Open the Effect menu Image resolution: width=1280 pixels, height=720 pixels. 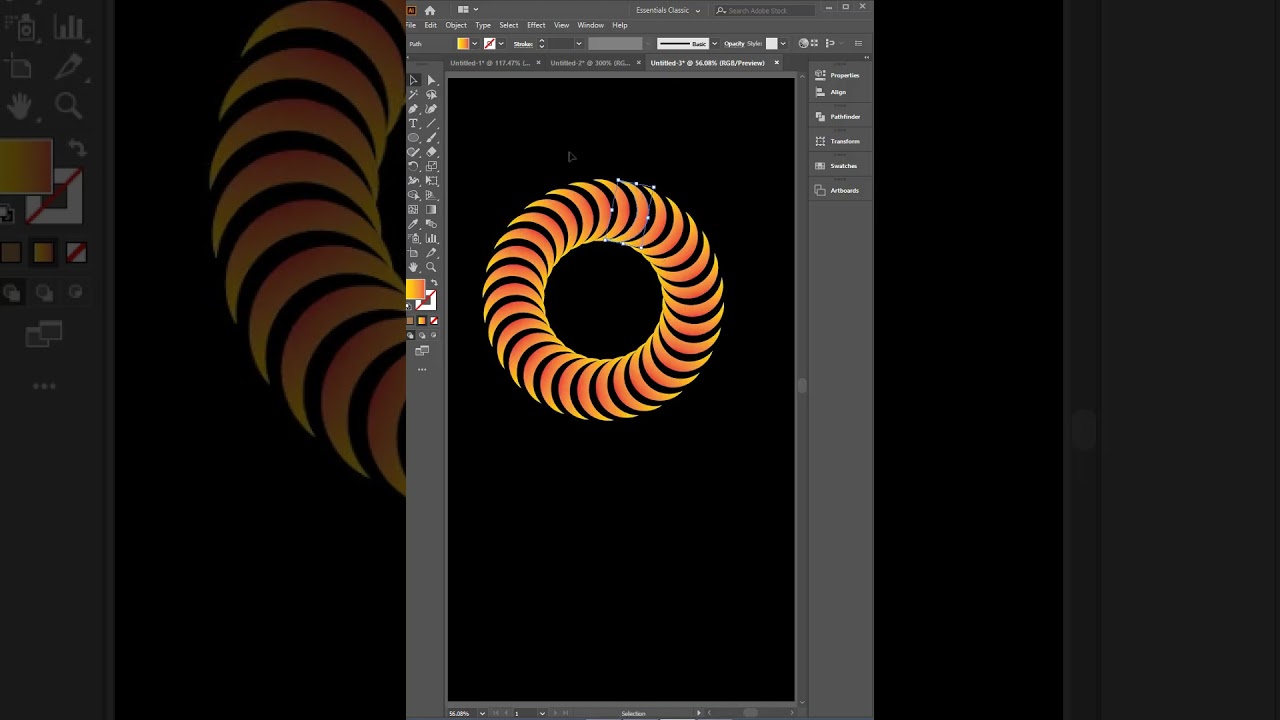click(536, 25)
